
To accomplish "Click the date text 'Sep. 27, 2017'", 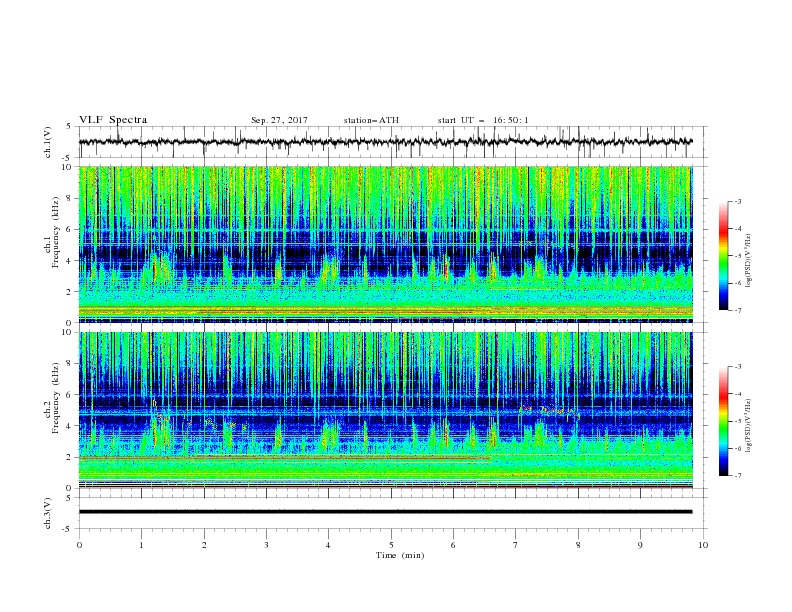I will point(279,120).
